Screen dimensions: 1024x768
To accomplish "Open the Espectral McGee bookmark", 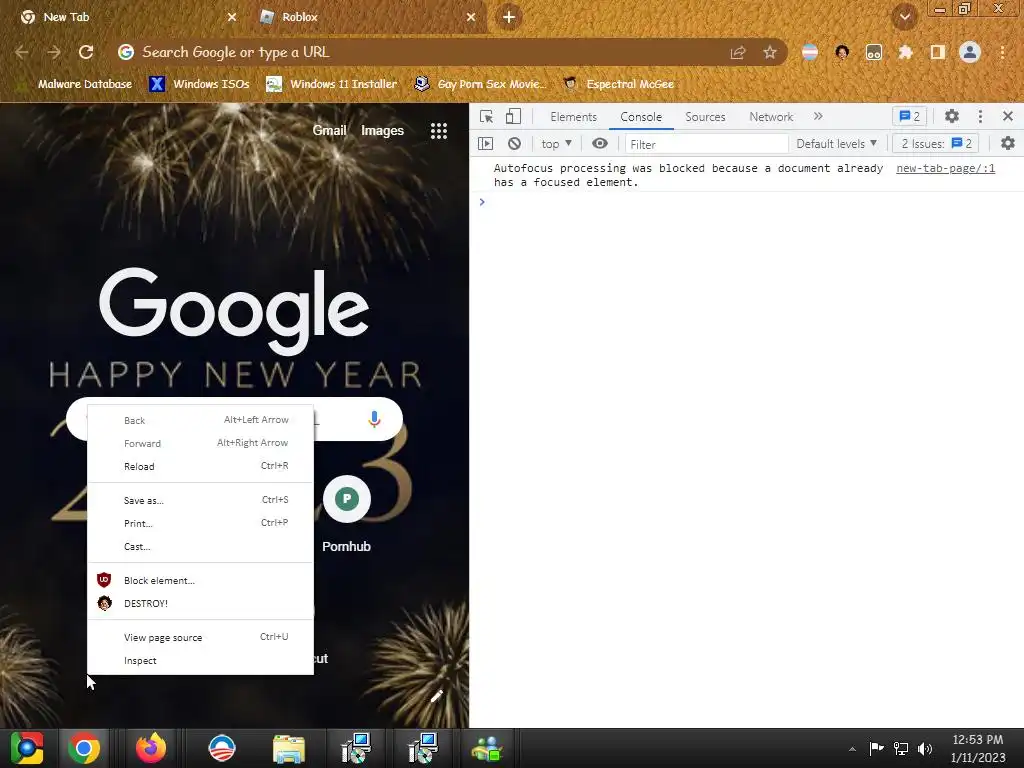I will pyautogui.click(x=618, y=84).
